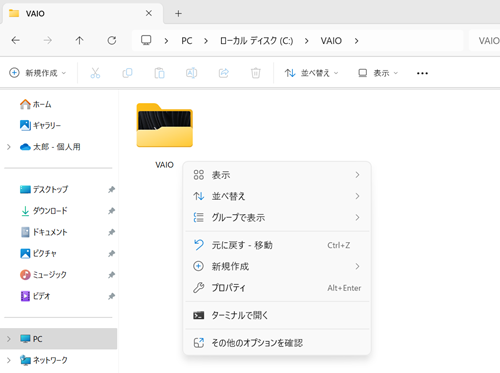Expand the PC tree node

pyautogui.click(x=9, y=339)
